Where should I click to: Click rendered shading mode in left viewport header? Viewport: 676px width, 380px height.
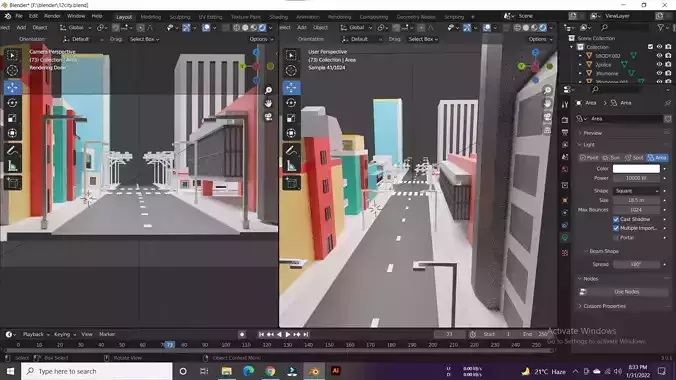tap(262, 28)
